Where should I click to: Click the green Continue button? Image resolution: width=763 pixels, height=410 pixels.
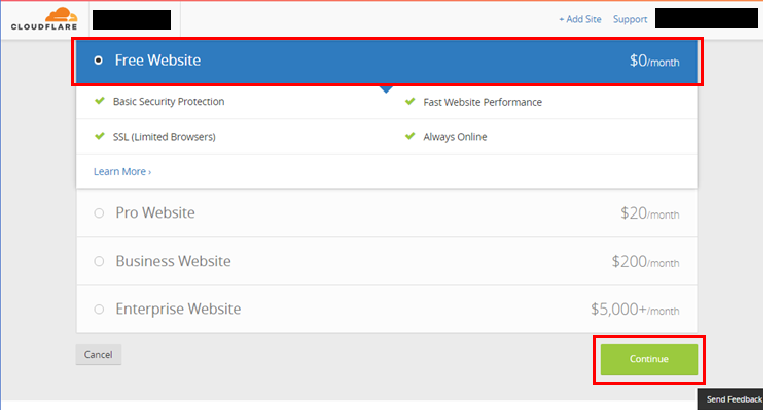(649, 359)
